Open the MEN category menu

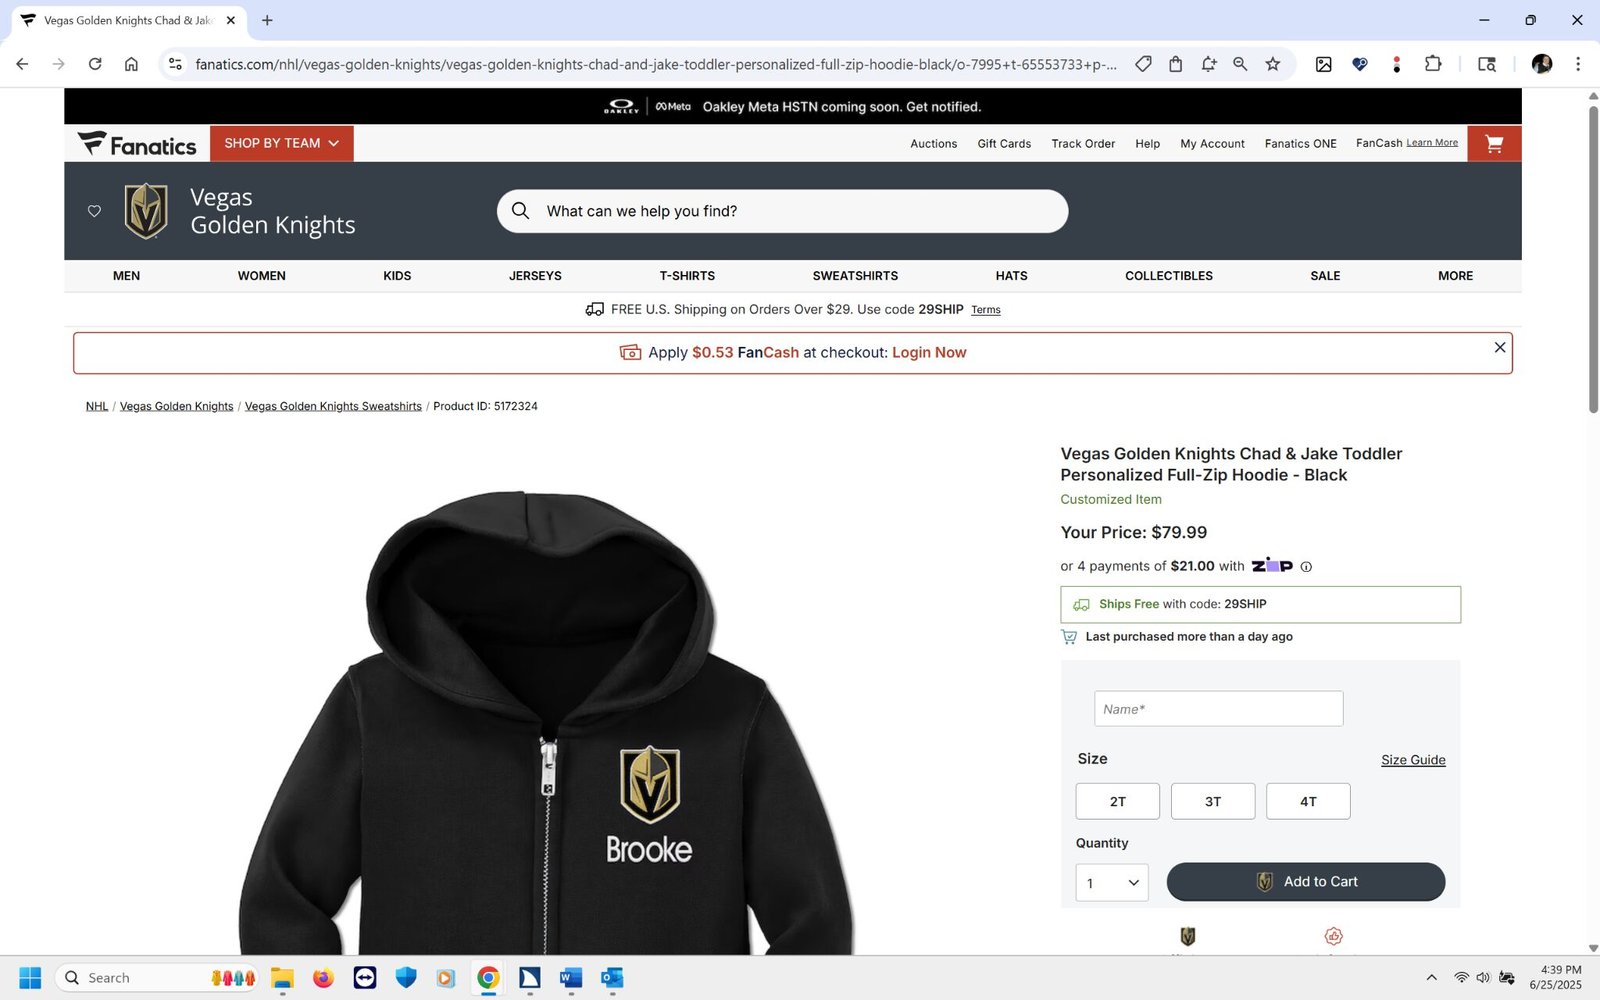pos(126,276)
